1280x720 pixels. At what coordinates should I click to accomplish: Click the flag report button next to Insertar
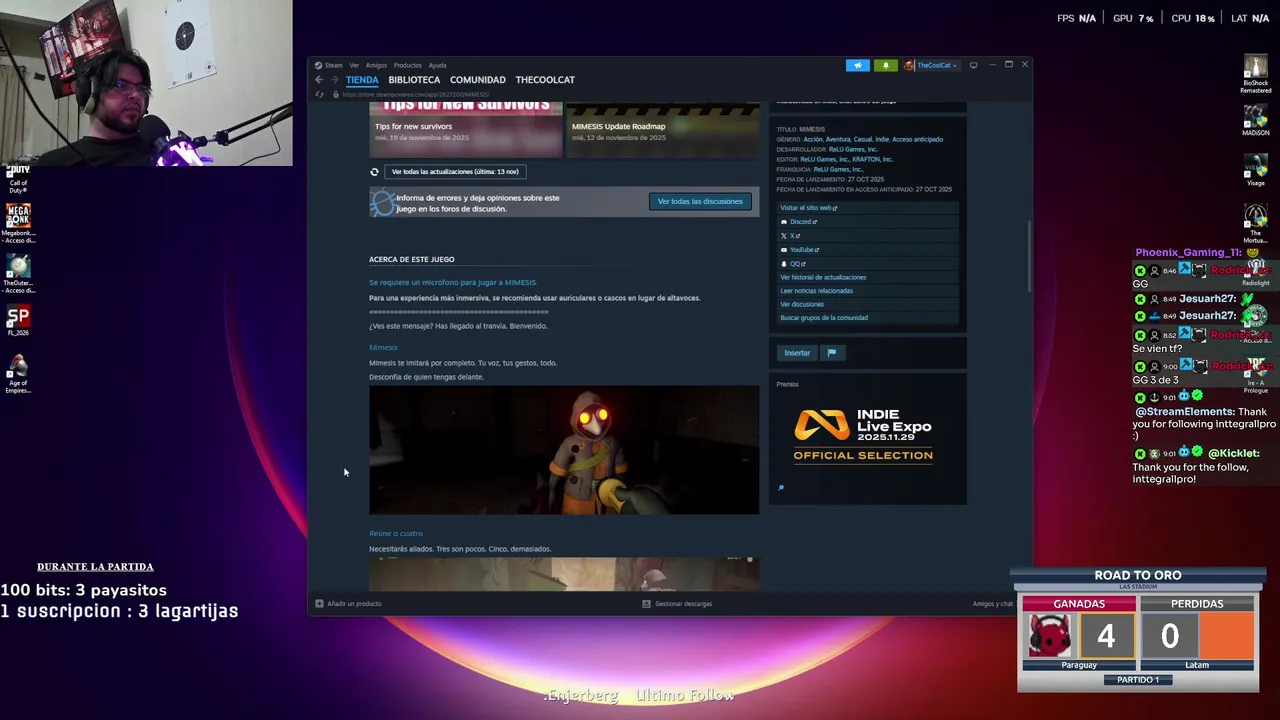(x=831, y=353)
